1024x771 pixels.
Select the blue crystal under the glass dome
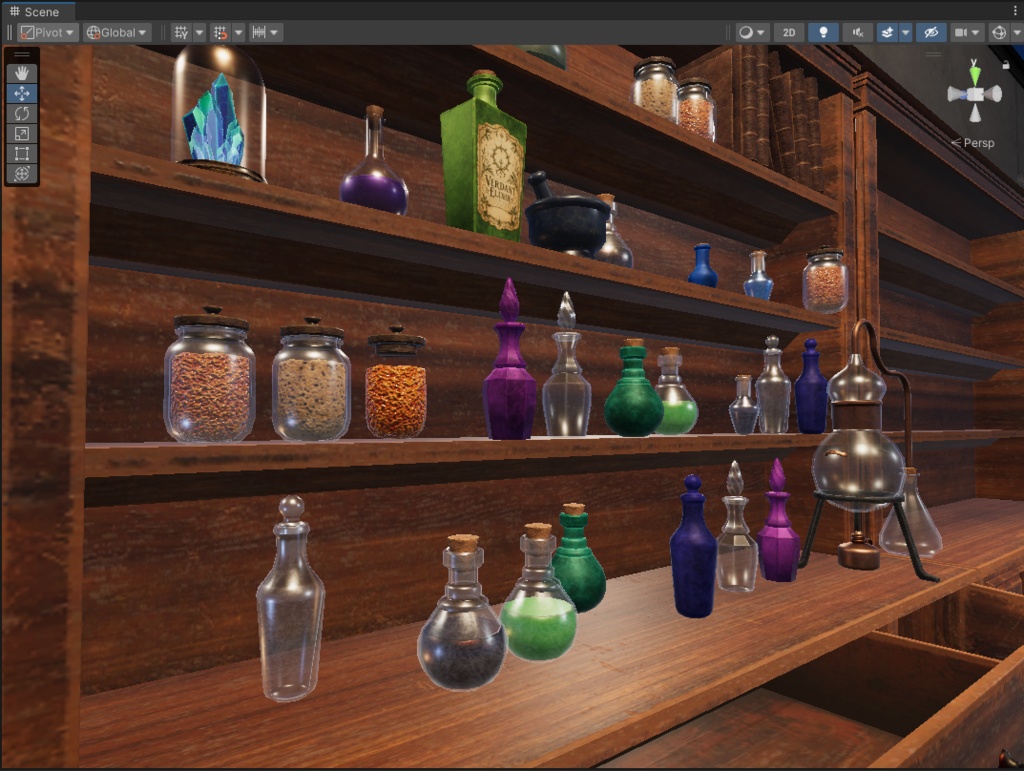click(x=214, y=119)
